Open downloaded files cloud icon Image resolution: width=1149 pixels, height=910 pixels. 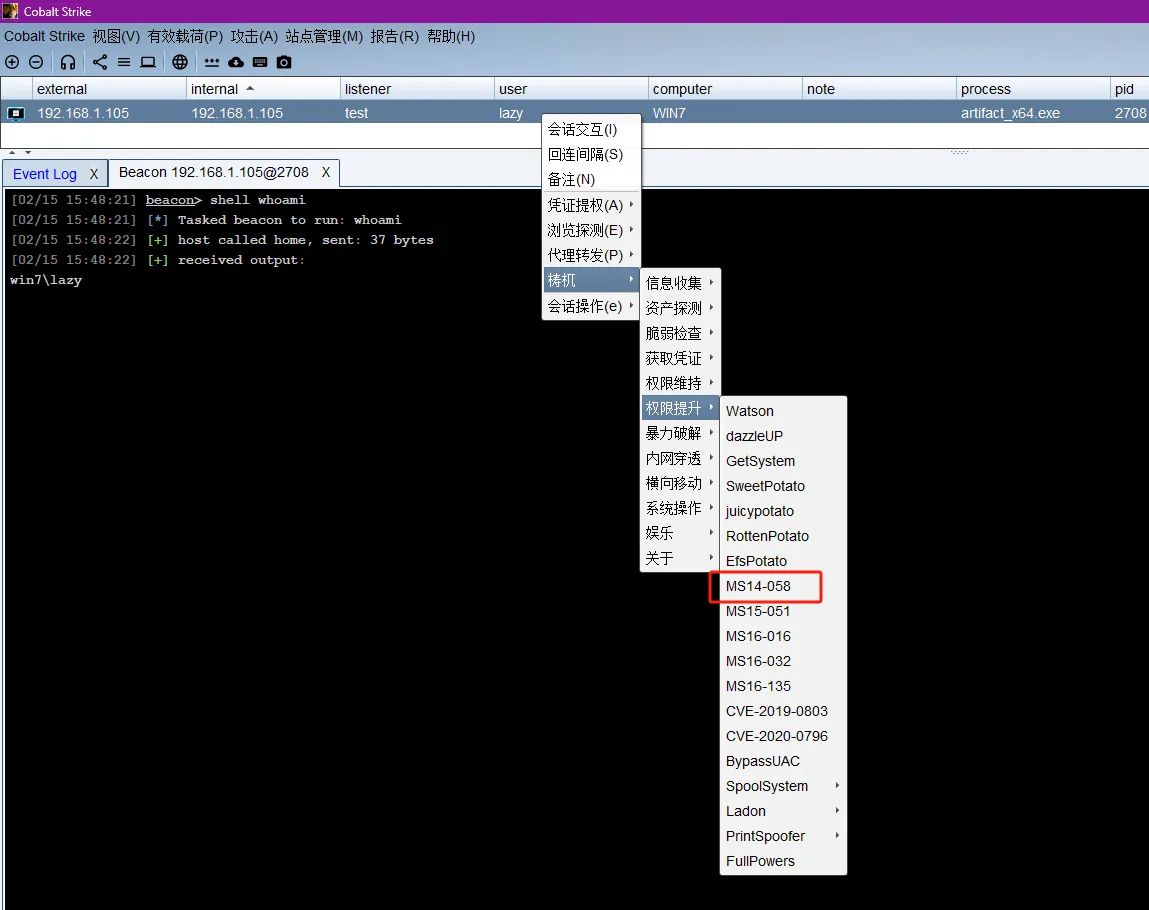[x=236, y=62]
